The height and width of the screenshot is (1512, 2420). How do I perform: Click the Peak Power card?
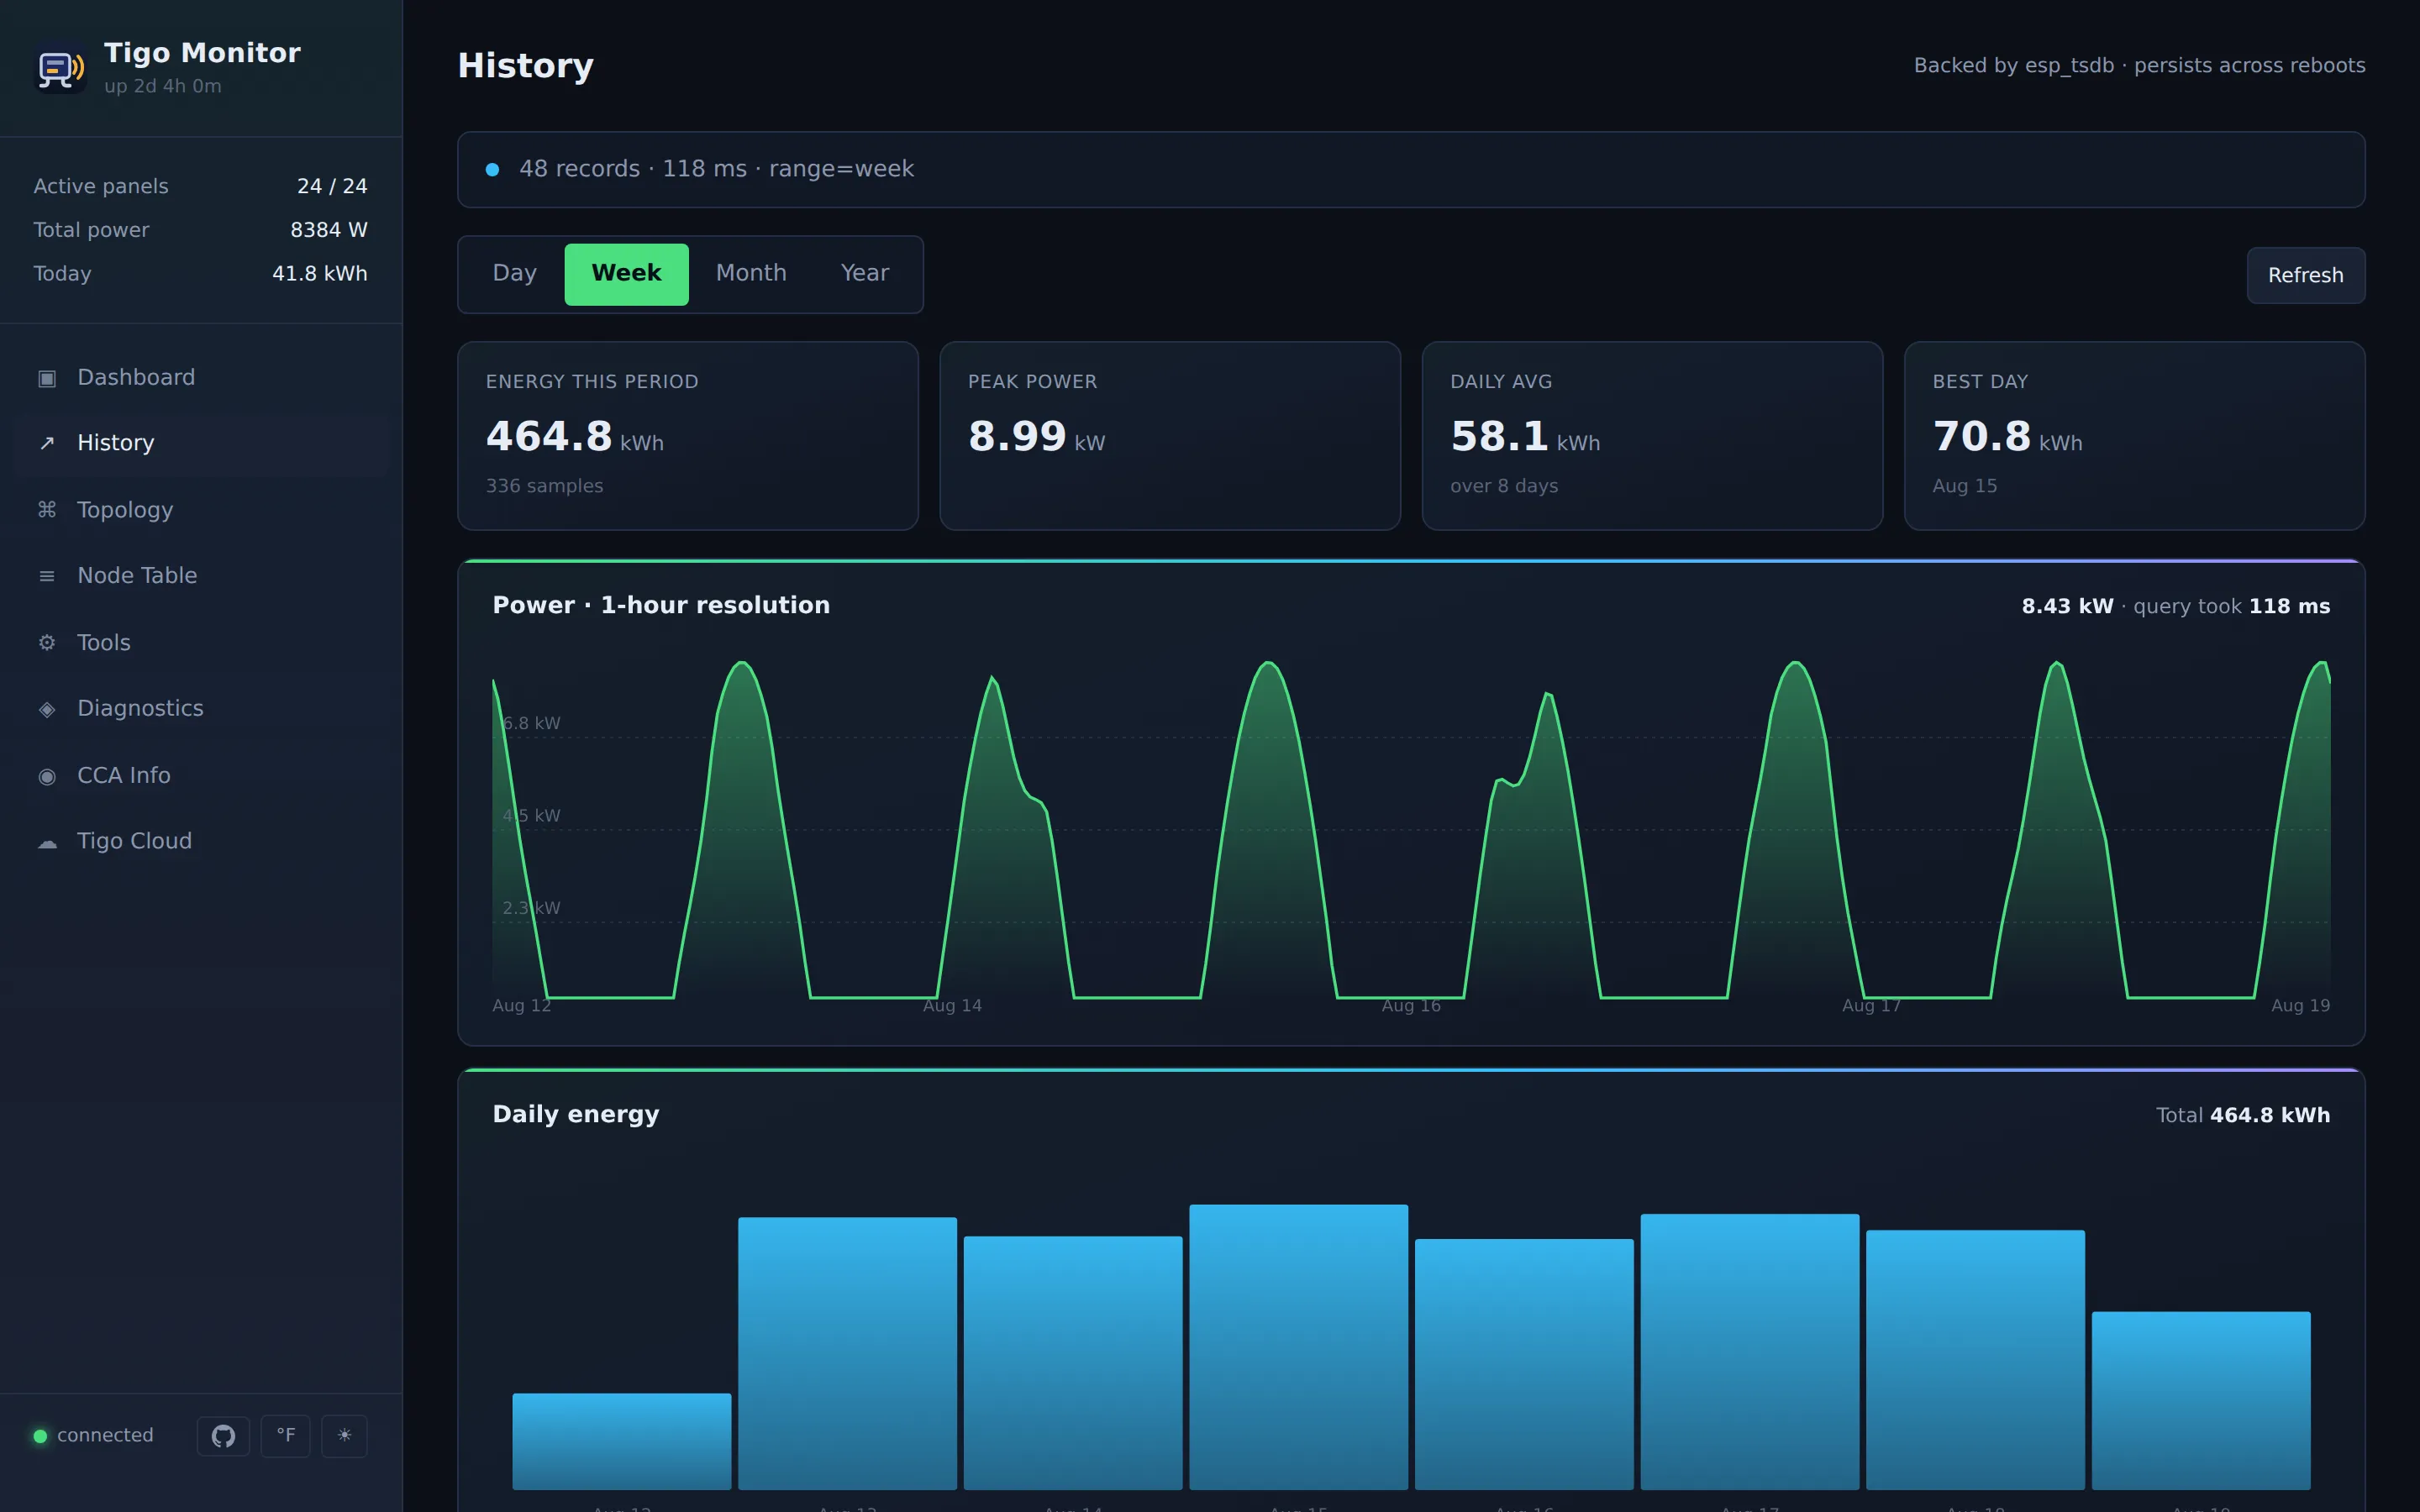pyautogui.click(x=1170, y=436)
